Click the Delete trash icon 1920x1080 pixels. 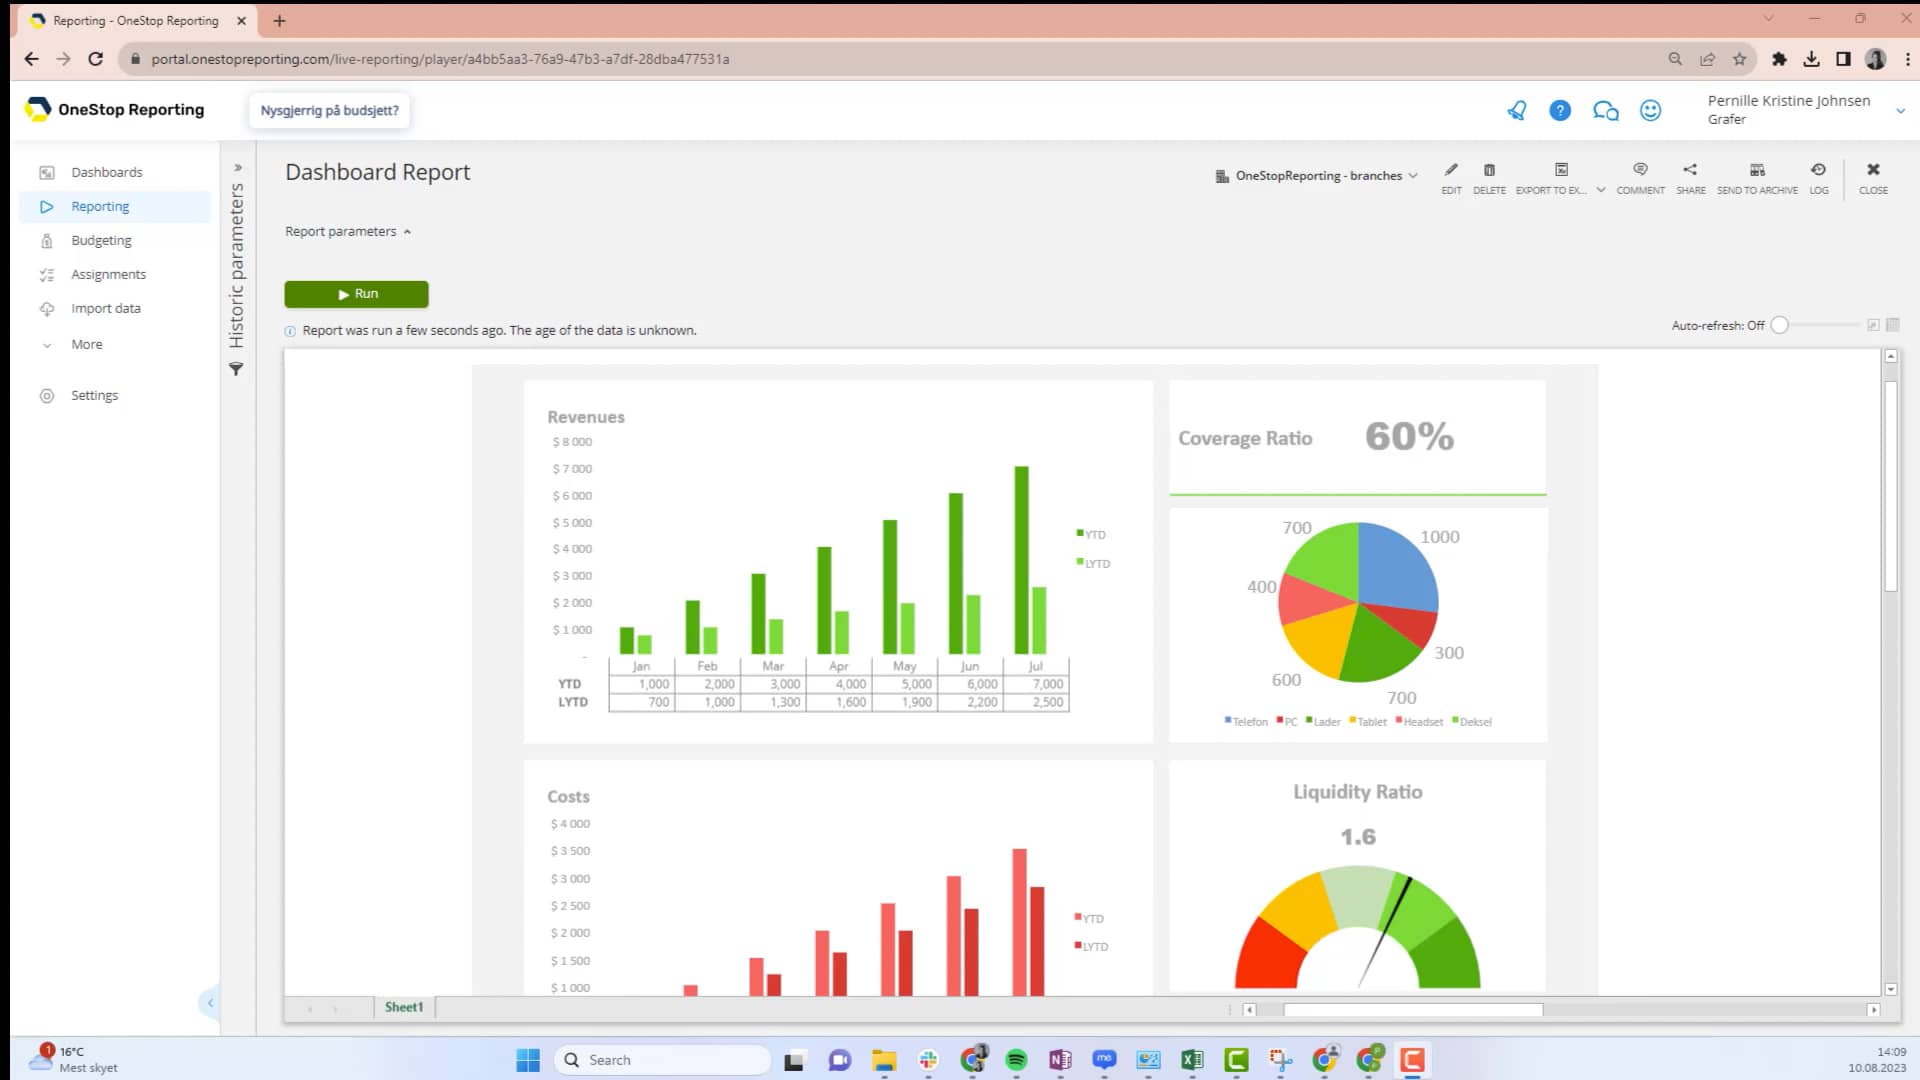tap(1489, 171)
